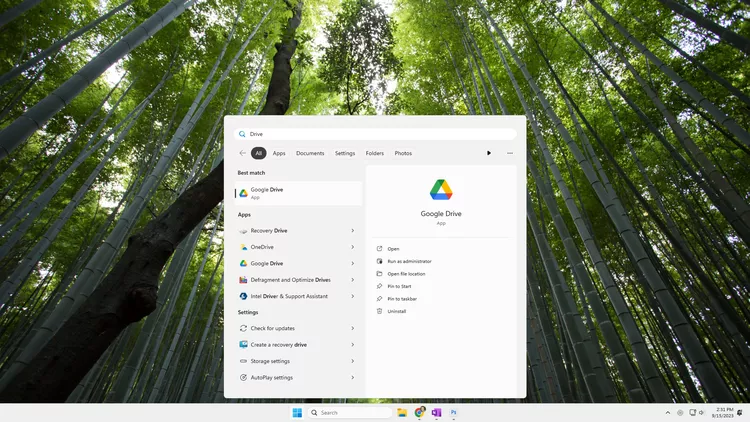Switch to the Documents filter tab
Viewport: 750px width, 422px height.
tap(310, 153)
